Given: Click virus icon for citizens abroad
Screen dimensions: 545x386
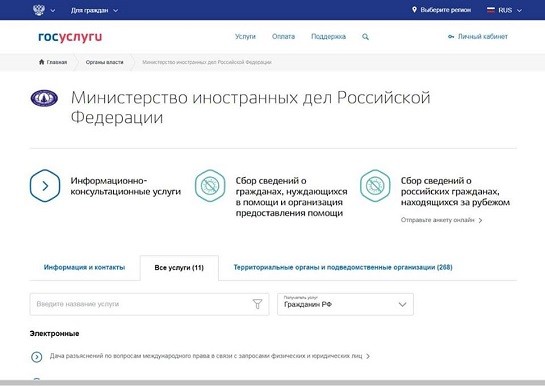Looking at the screenshot, I should [375, 186].
